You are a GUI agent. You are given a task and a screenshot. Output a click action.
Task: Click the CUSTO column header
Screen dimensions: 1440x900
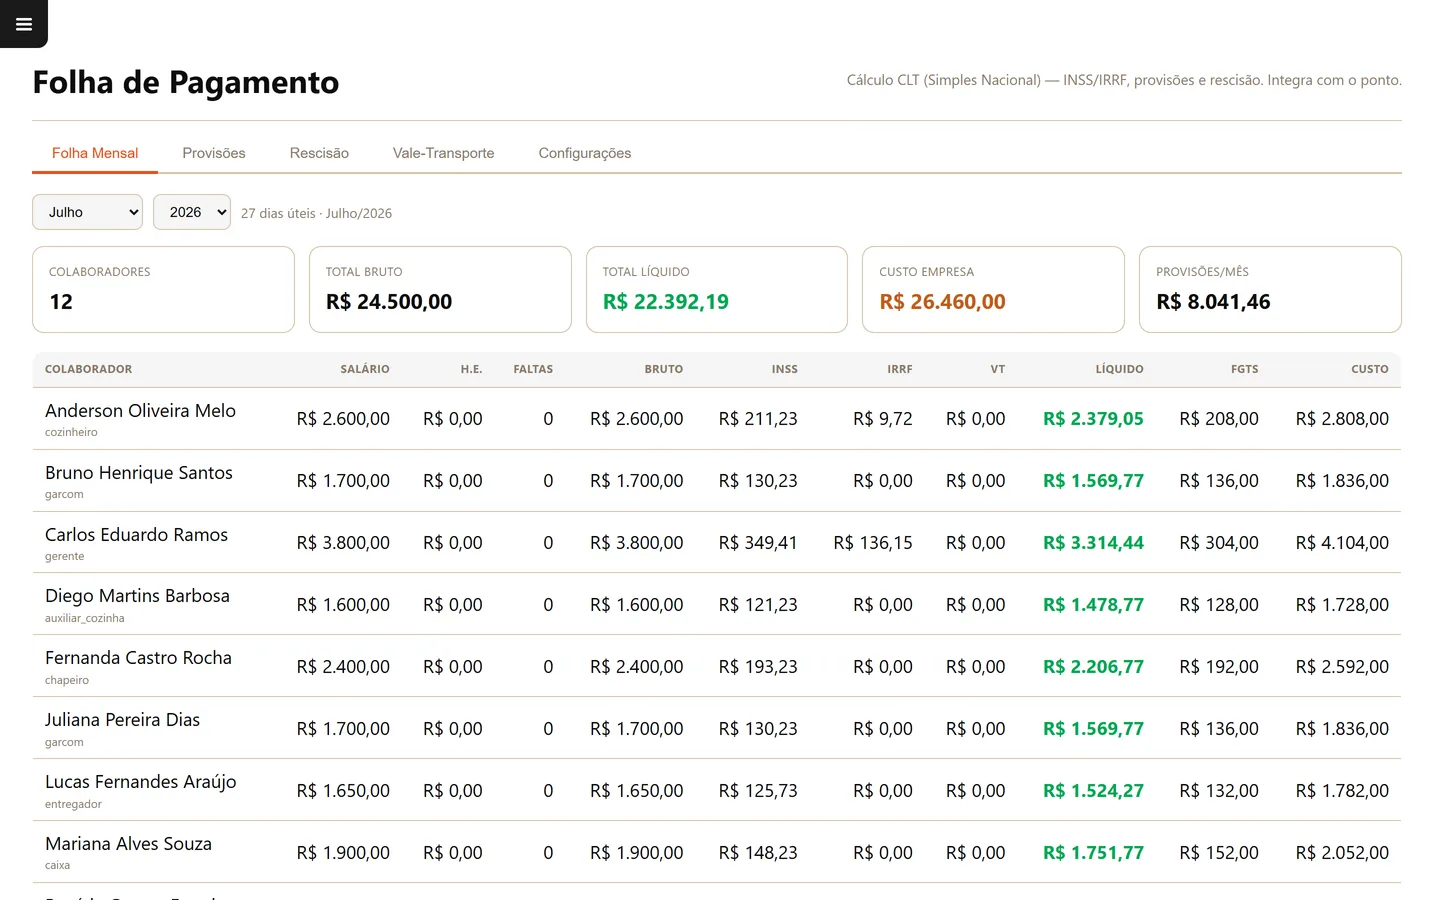(x=1370, y=369)
